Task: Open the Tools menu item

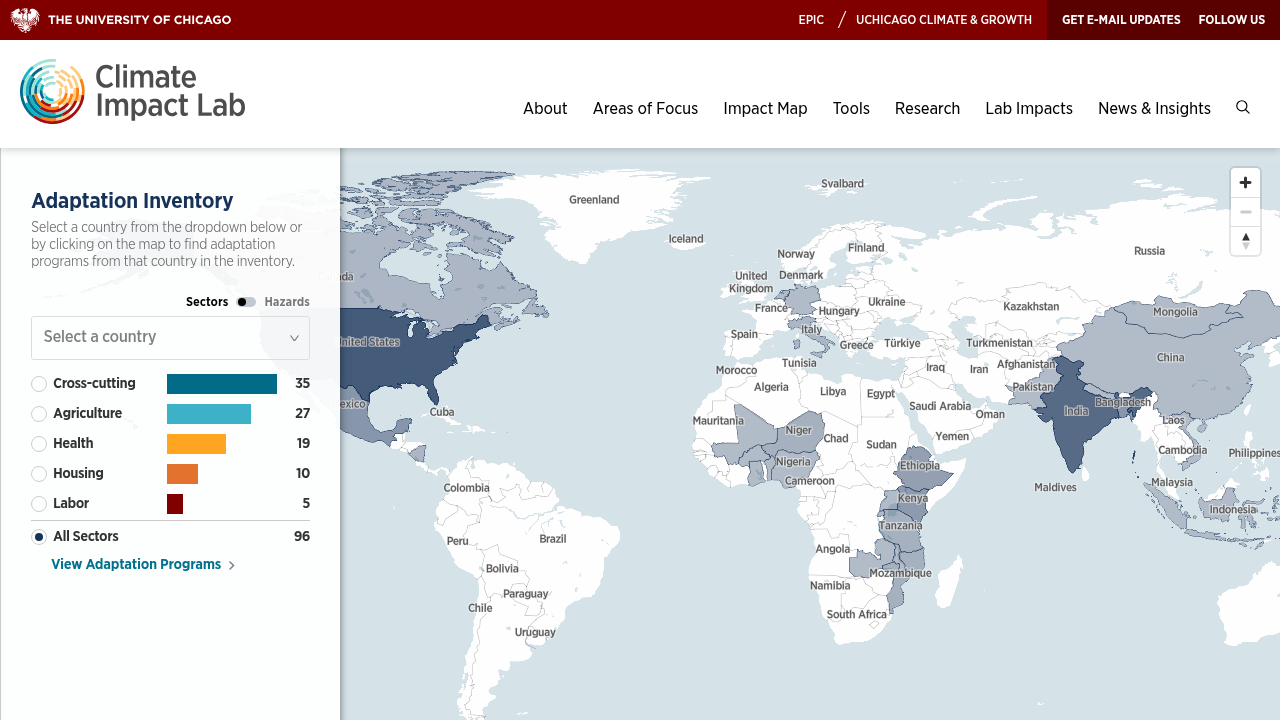Action: tap(851, 108)
